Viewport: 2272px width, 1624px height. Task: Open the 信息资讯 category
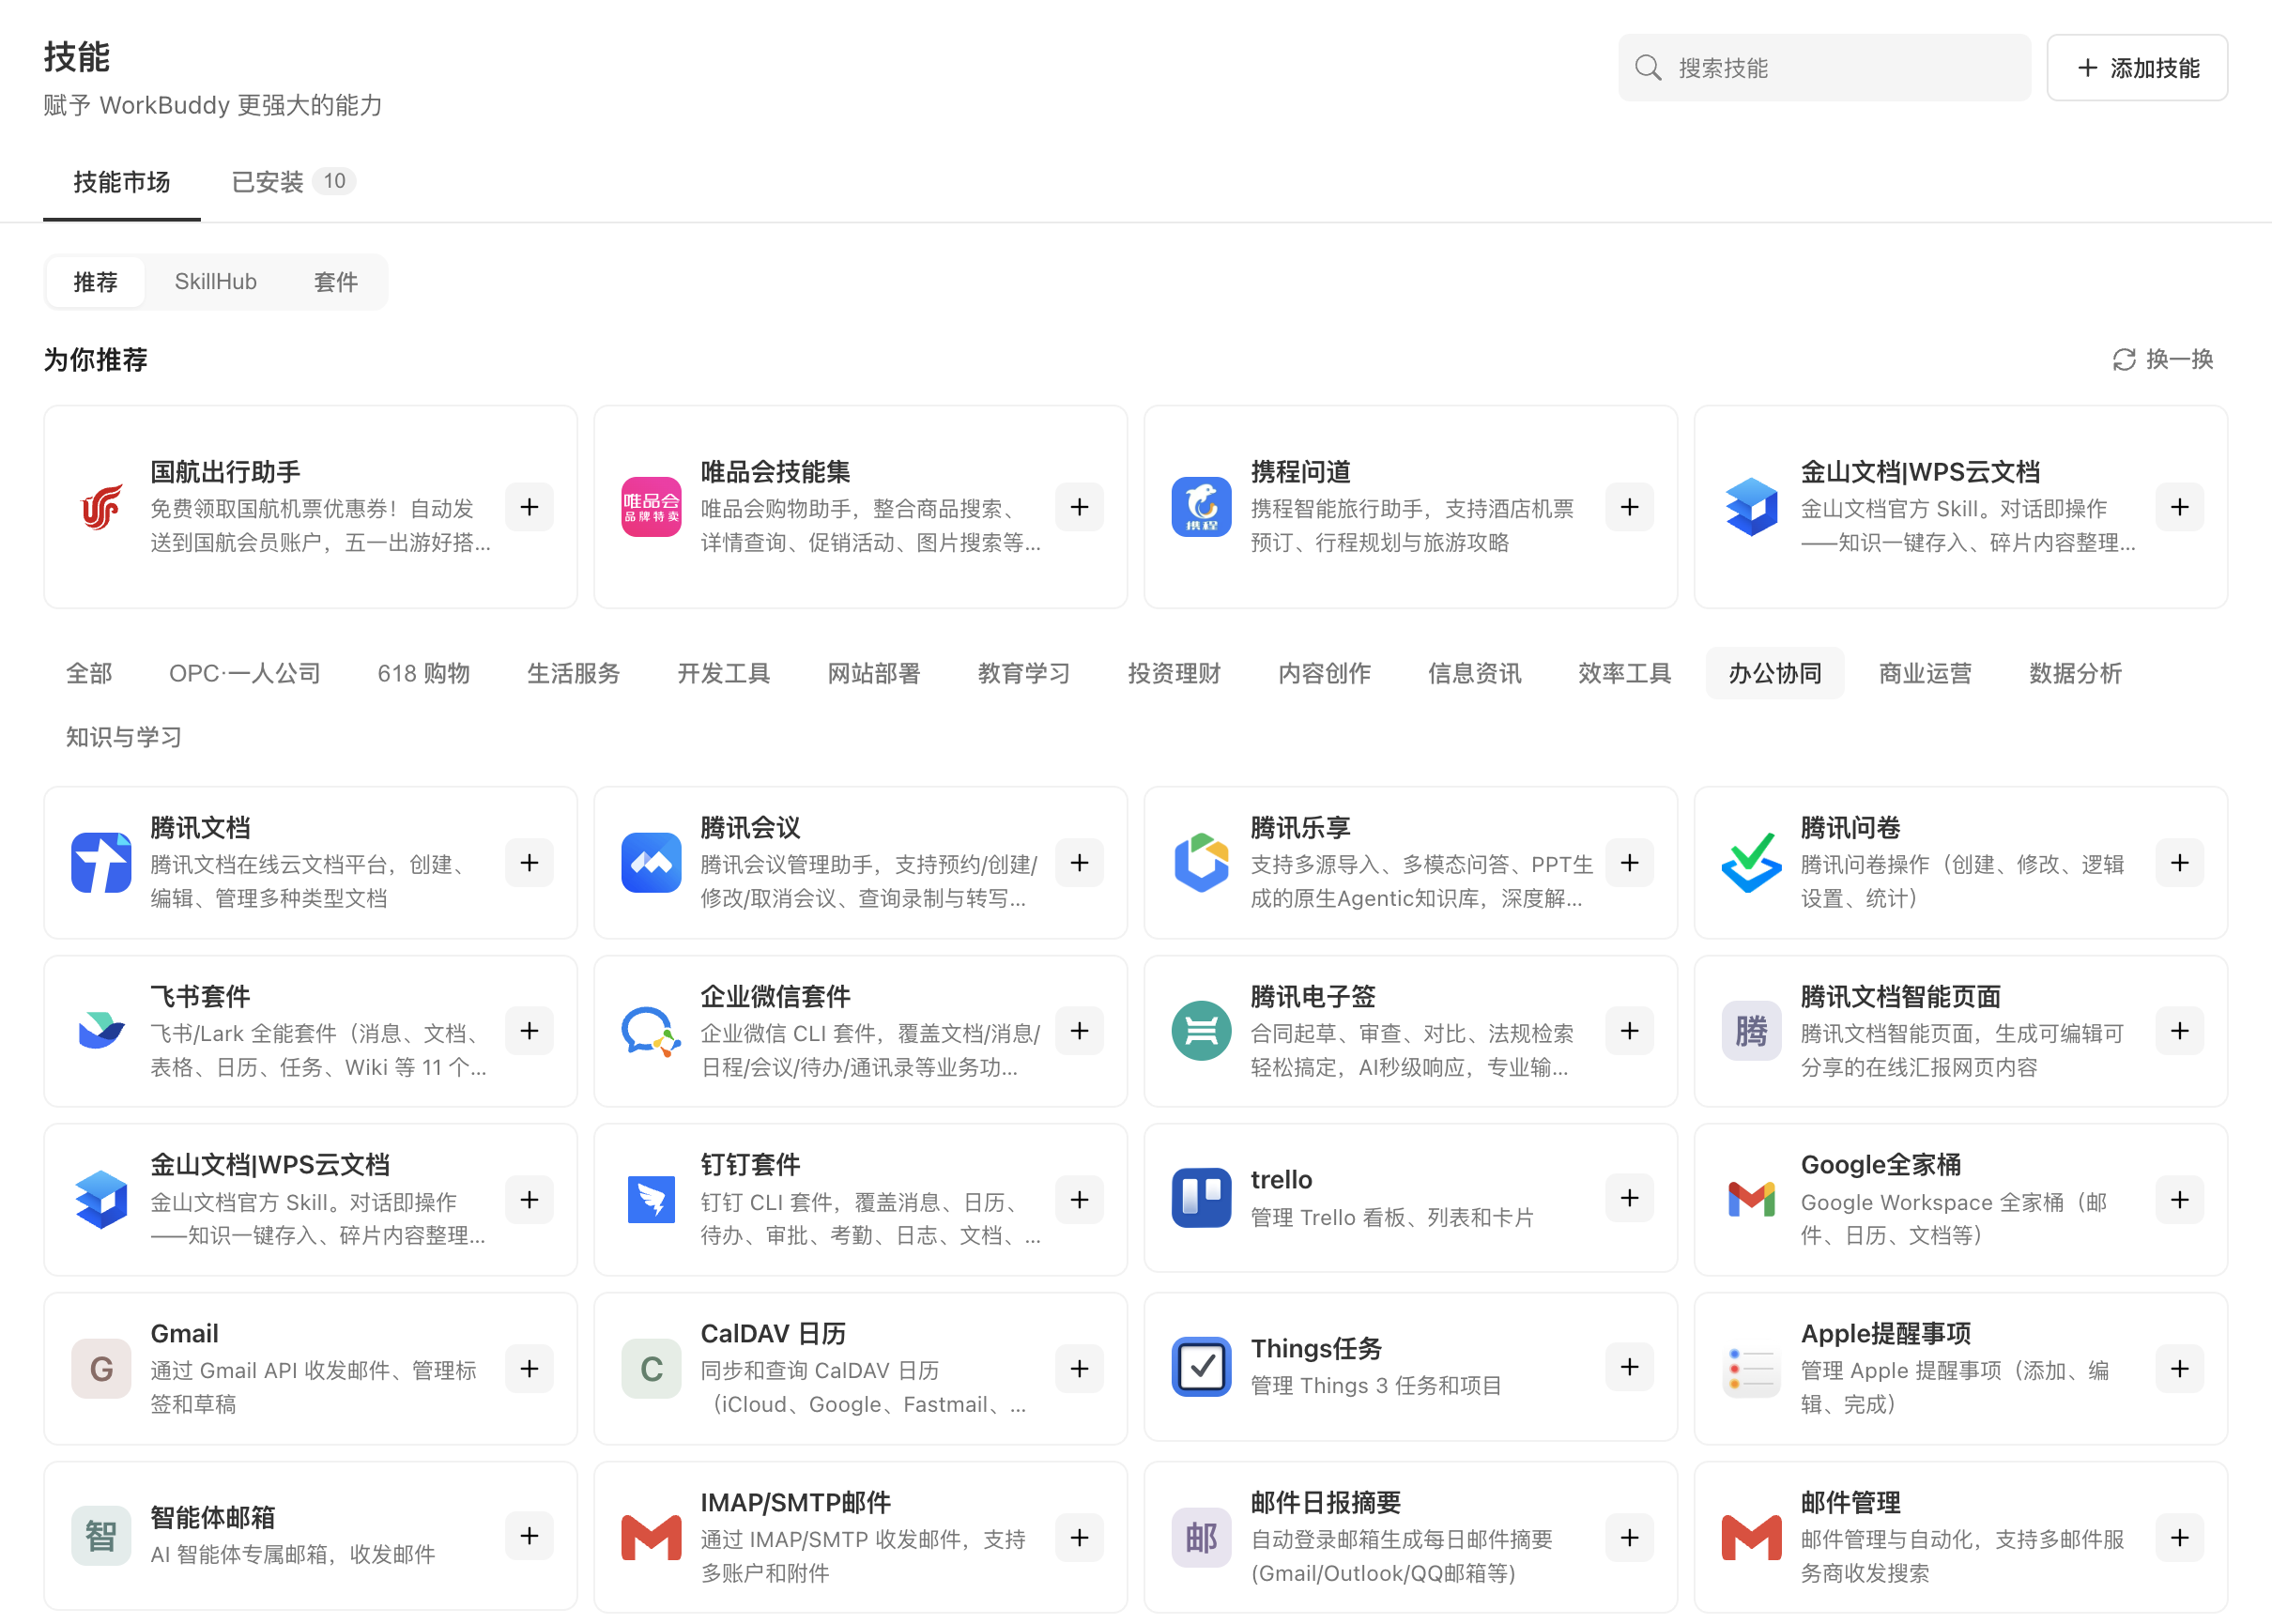(1475, 673)
